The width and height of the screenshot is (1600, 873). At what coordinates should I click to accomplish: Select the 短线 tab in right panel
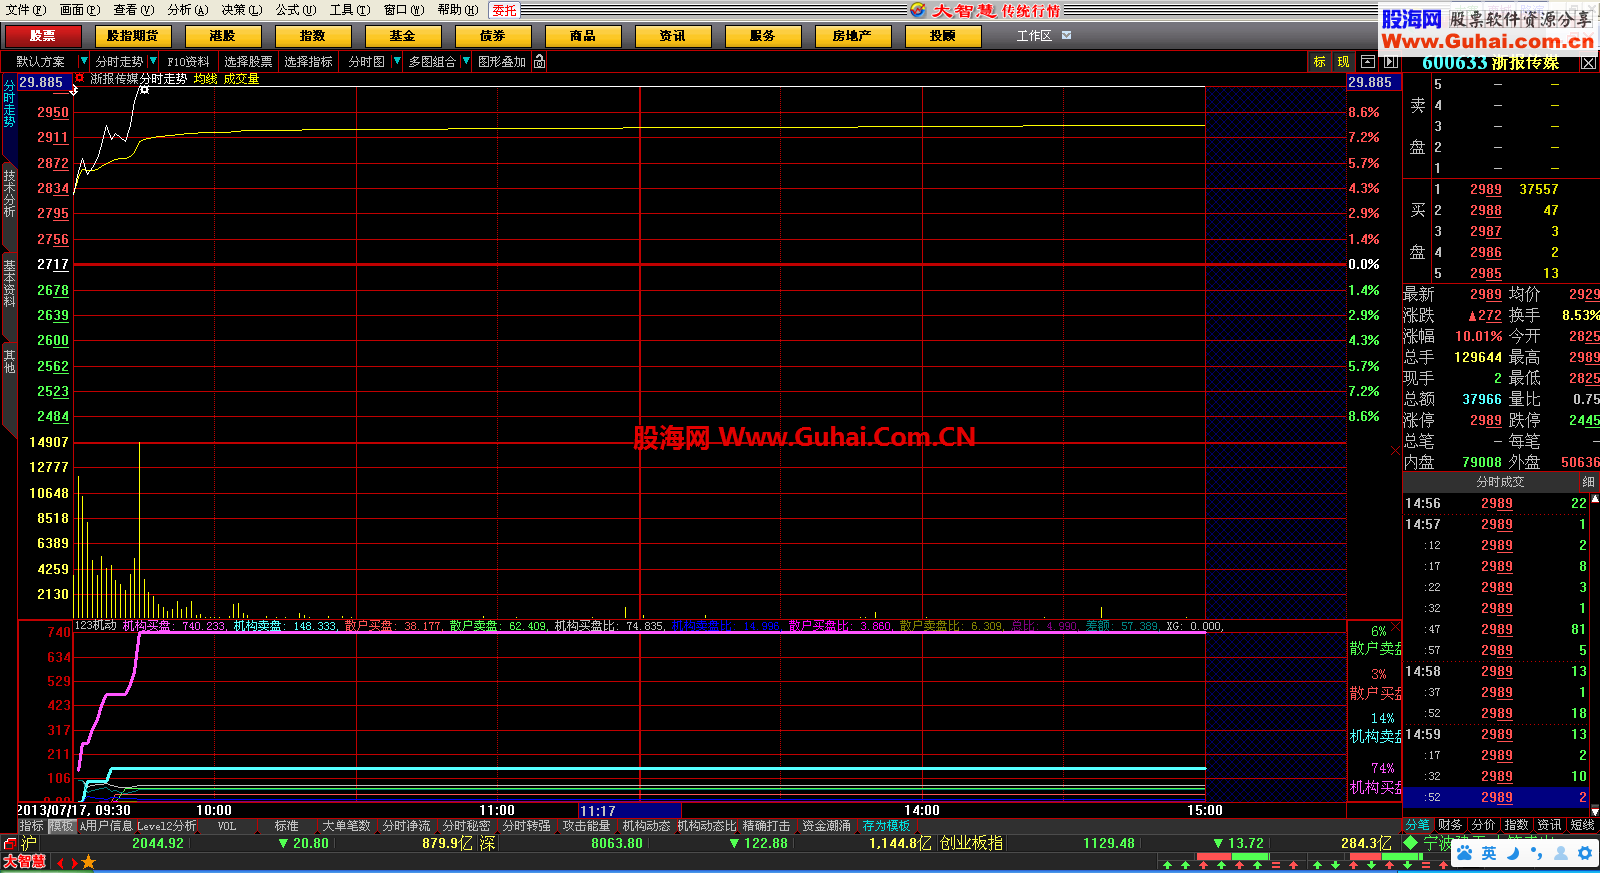click(x=1582, y=825)
